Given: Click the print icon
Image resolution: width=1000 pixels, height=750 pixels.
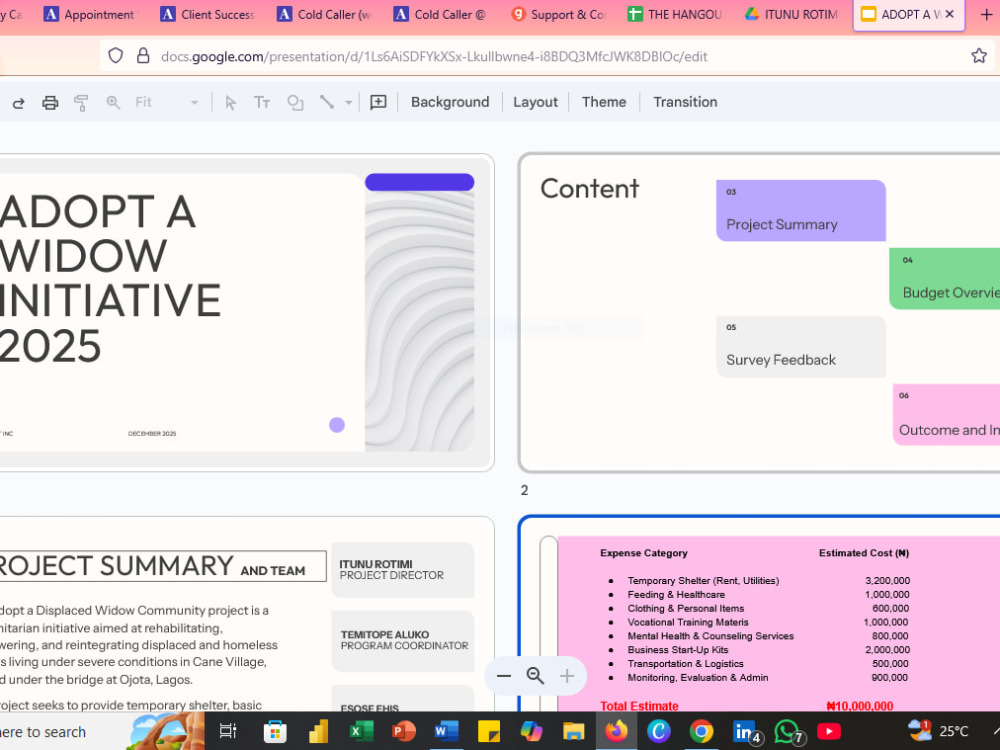Looking at the screenshot, I should (50, 103).
